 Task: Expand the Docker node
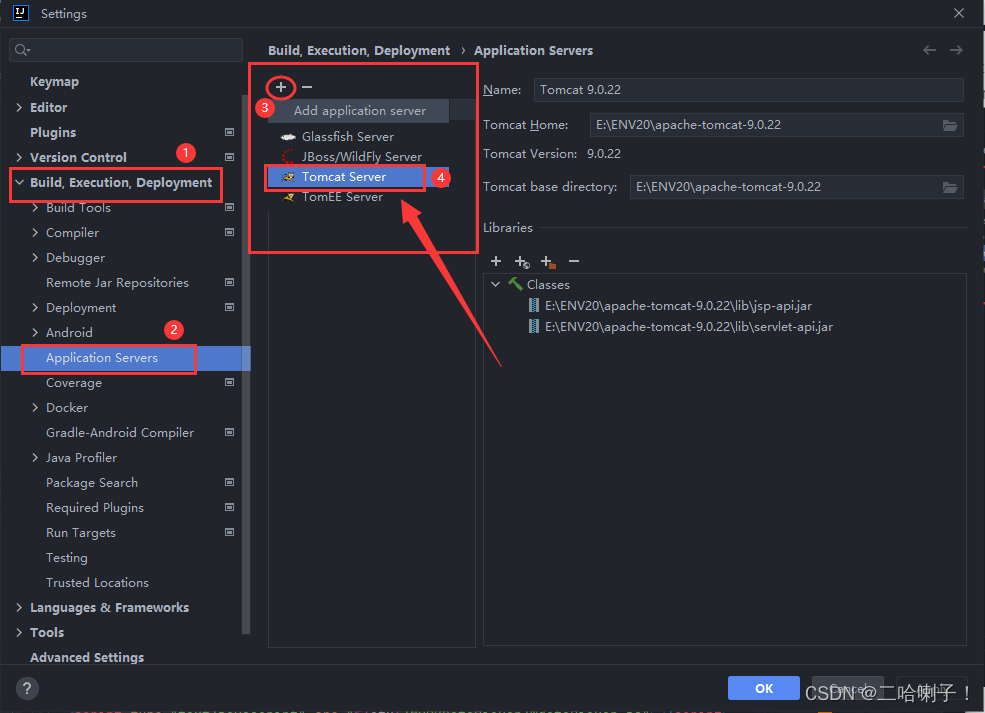click(x=35, y=408)
